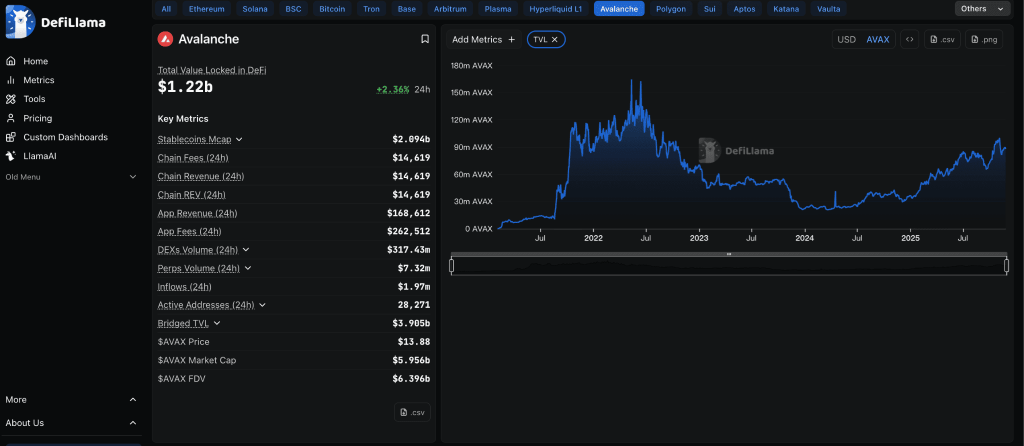Image resolution: width=1024 pixels, height=446 pixels.
Task: Click the left handle of chart range slider
Action: point(452,265)
